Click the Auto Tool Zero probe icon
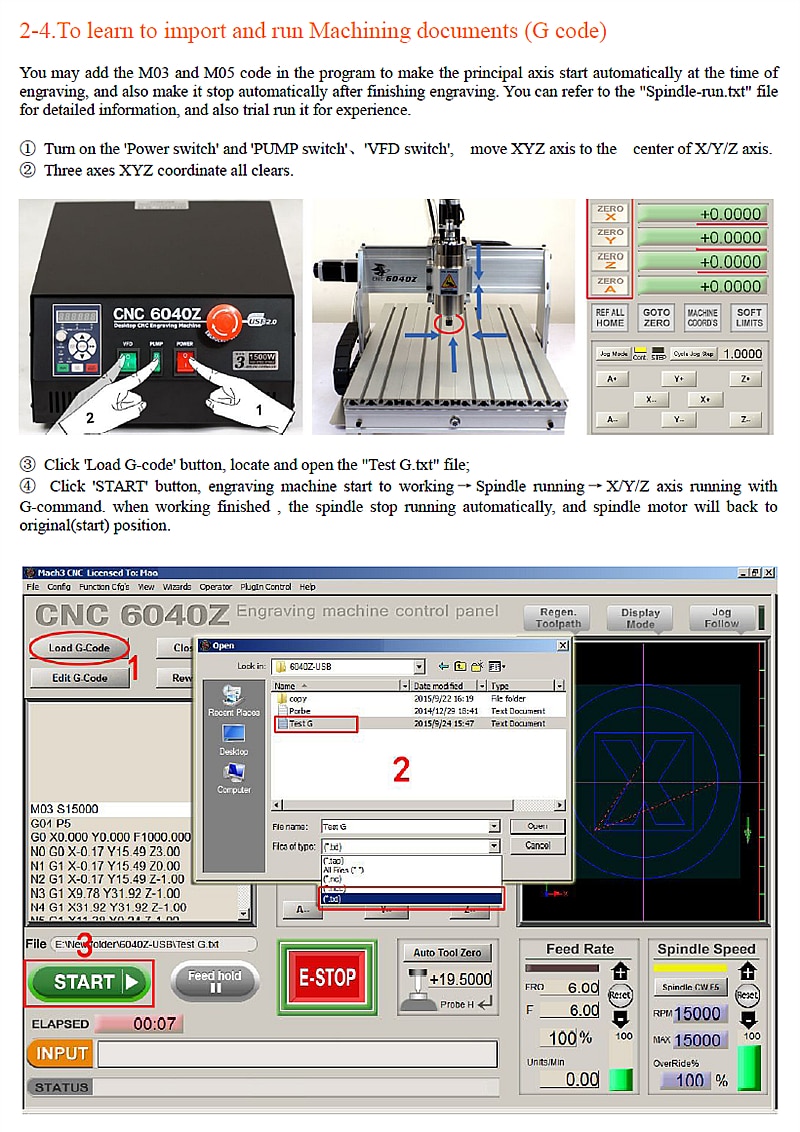Screen dimensions: 800x1132 417,990
